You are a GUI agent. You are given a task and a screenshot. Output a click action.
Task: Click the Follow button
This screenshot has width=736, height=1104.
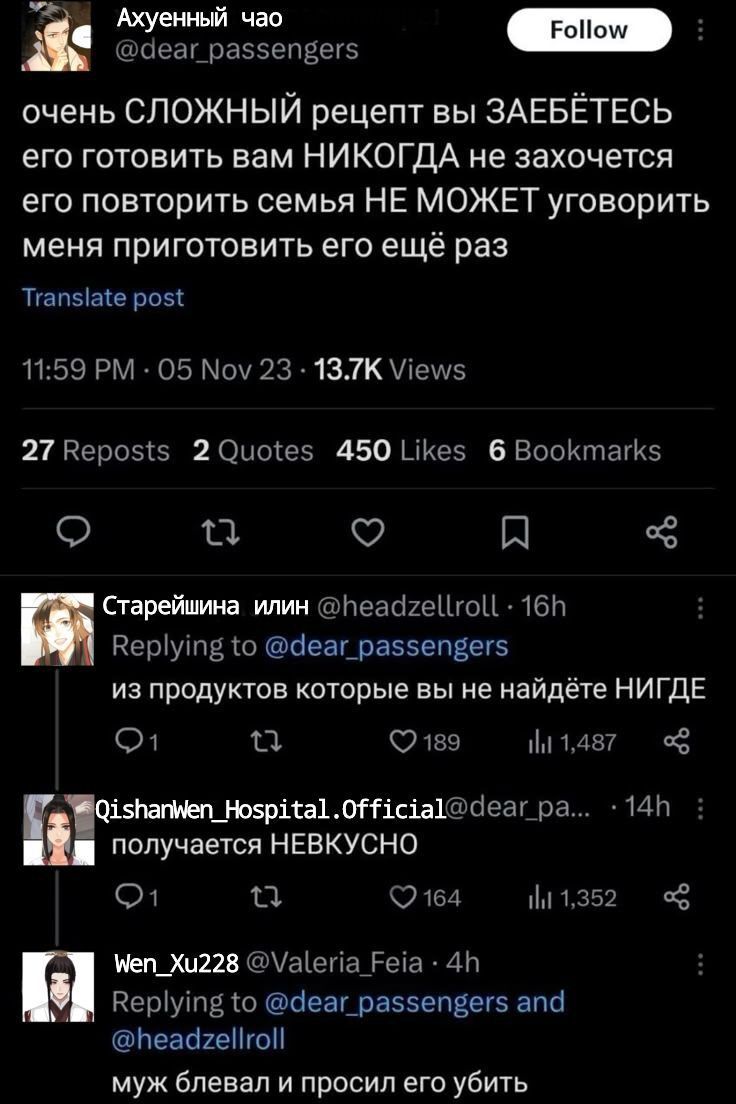(589, 30)
